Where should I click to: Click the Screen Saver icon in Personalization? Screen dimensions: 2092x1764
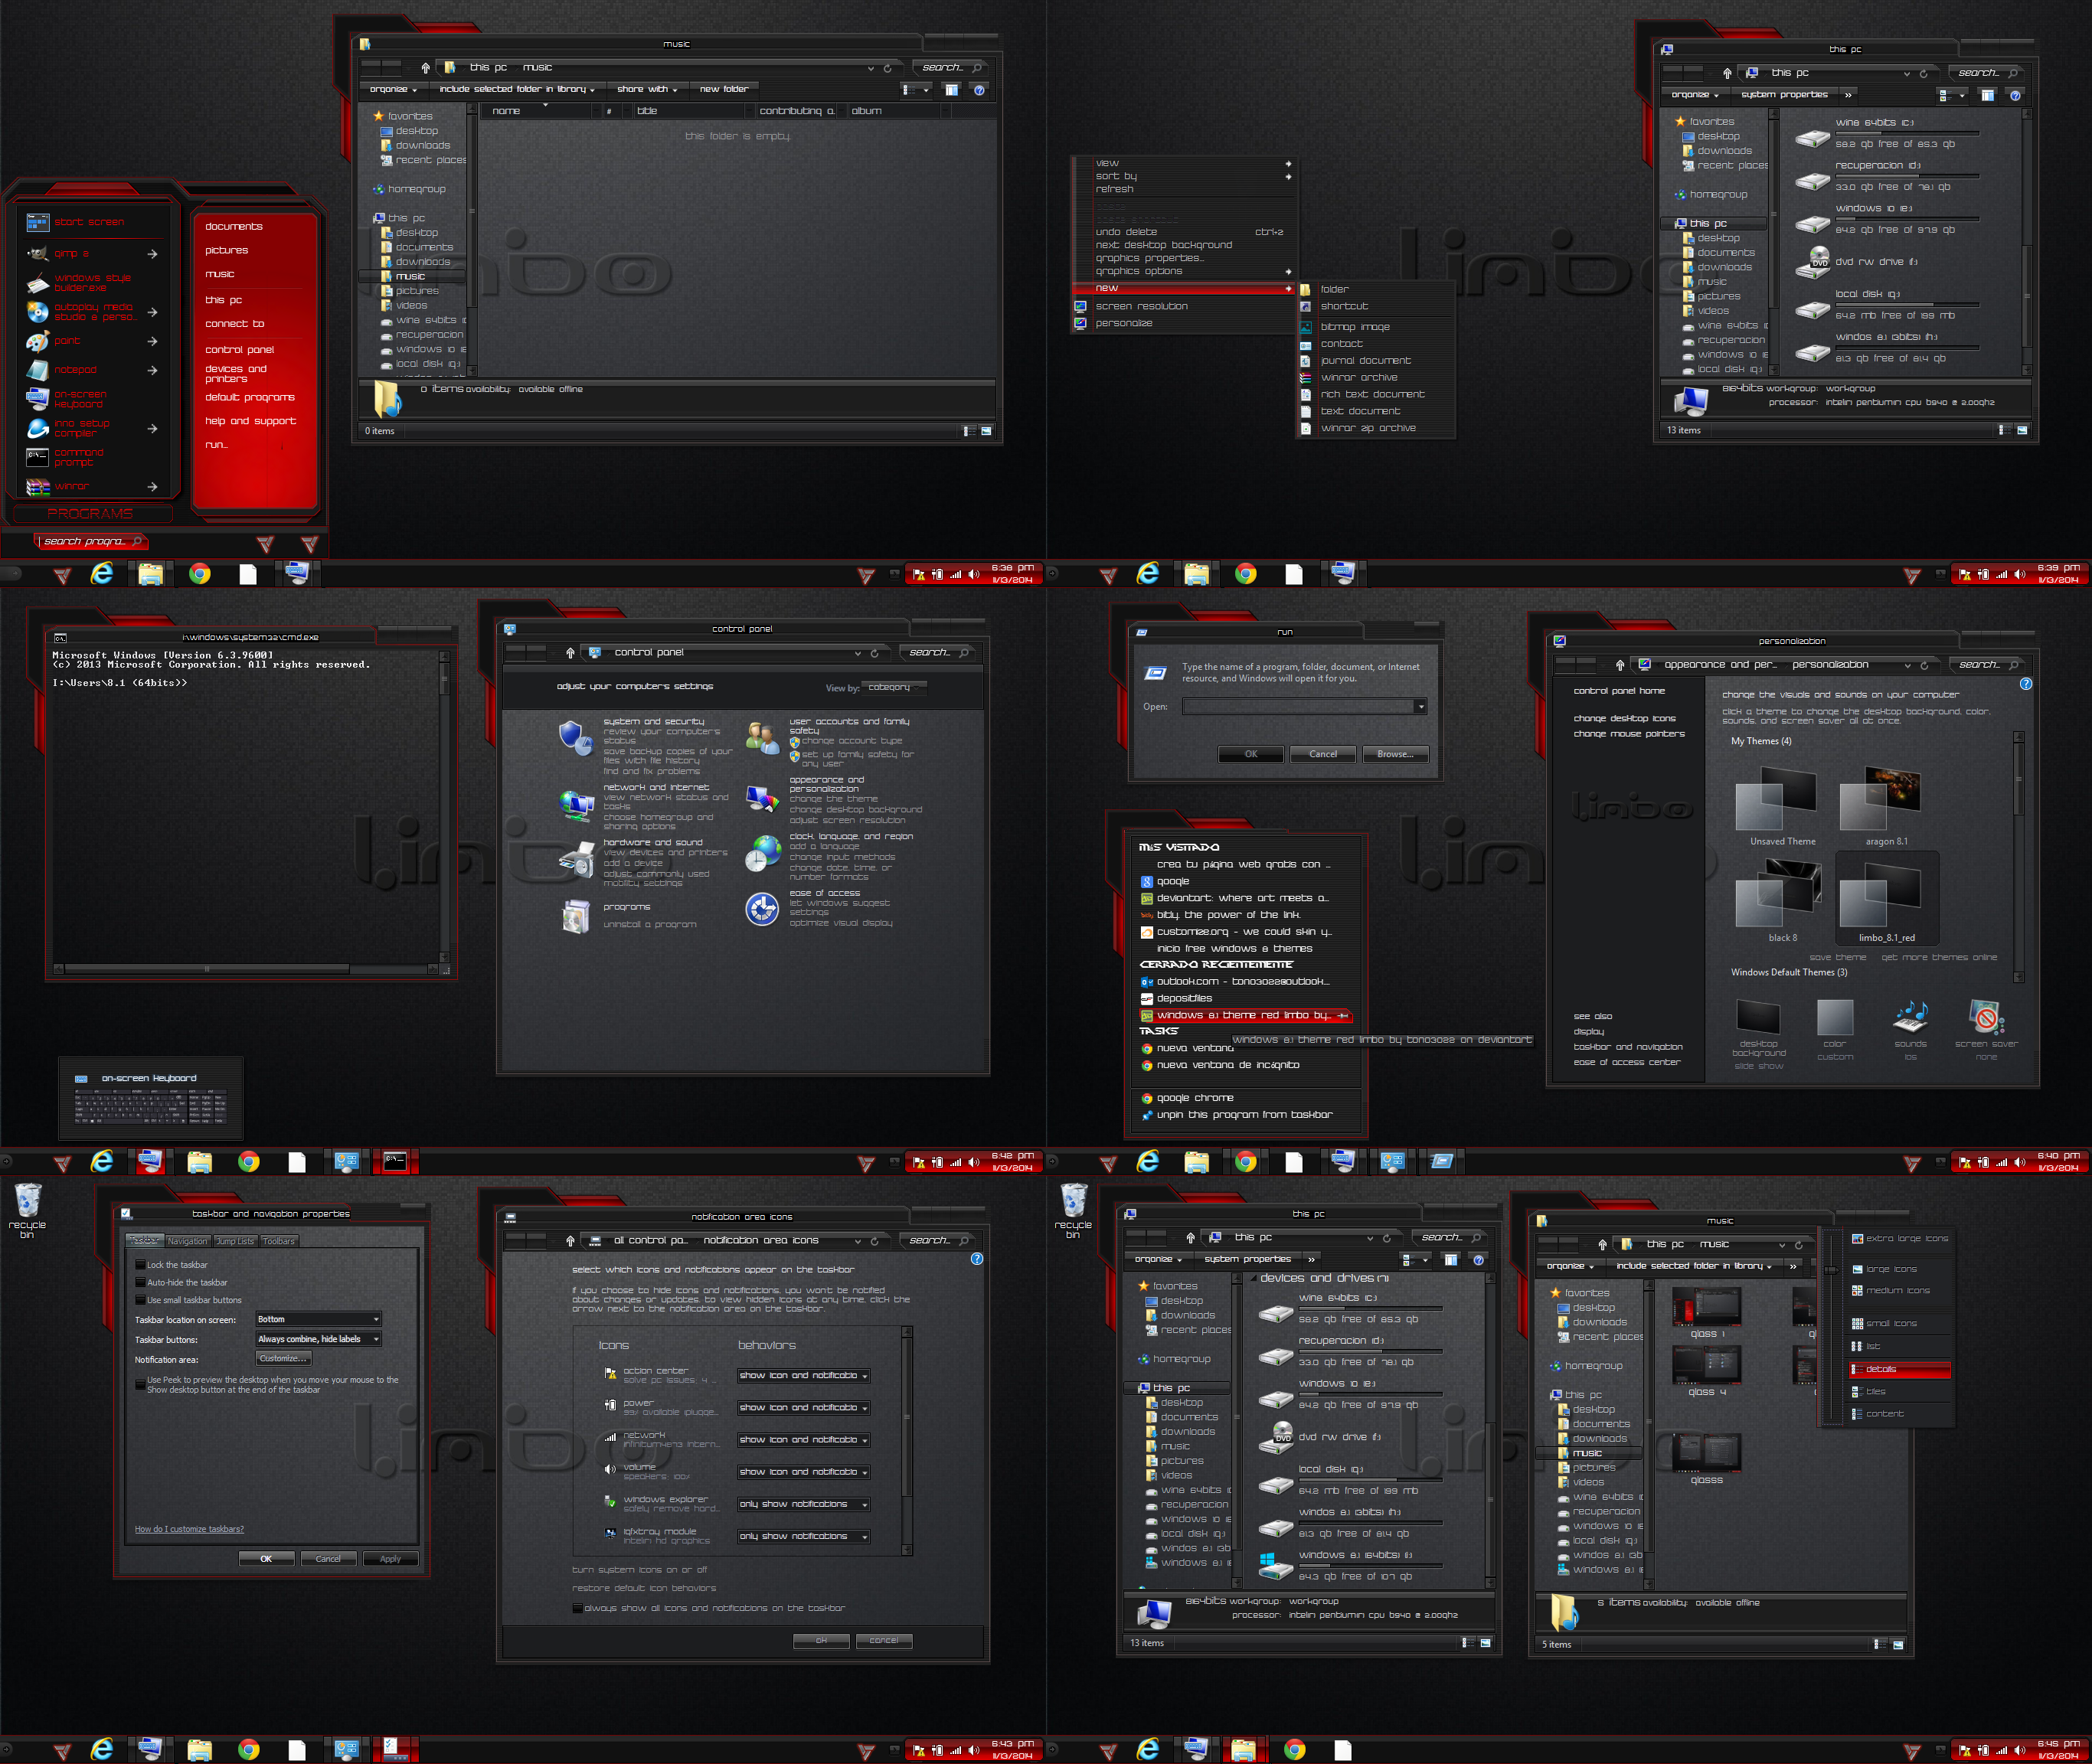click(1986, 1018)
